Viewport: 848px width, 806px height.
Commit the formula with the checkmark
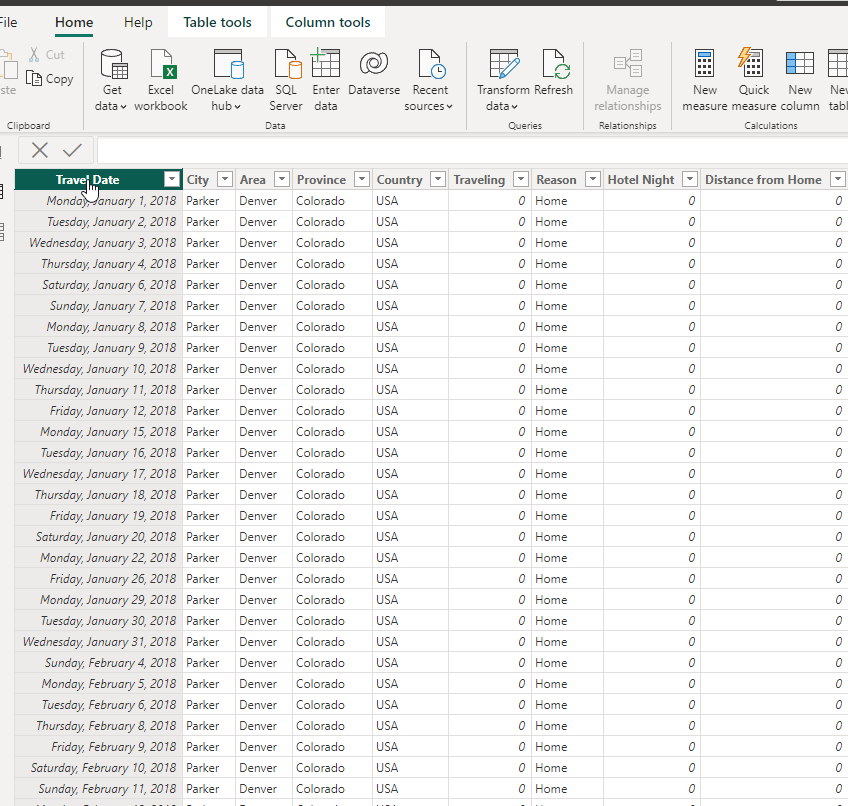click(72, 150)
